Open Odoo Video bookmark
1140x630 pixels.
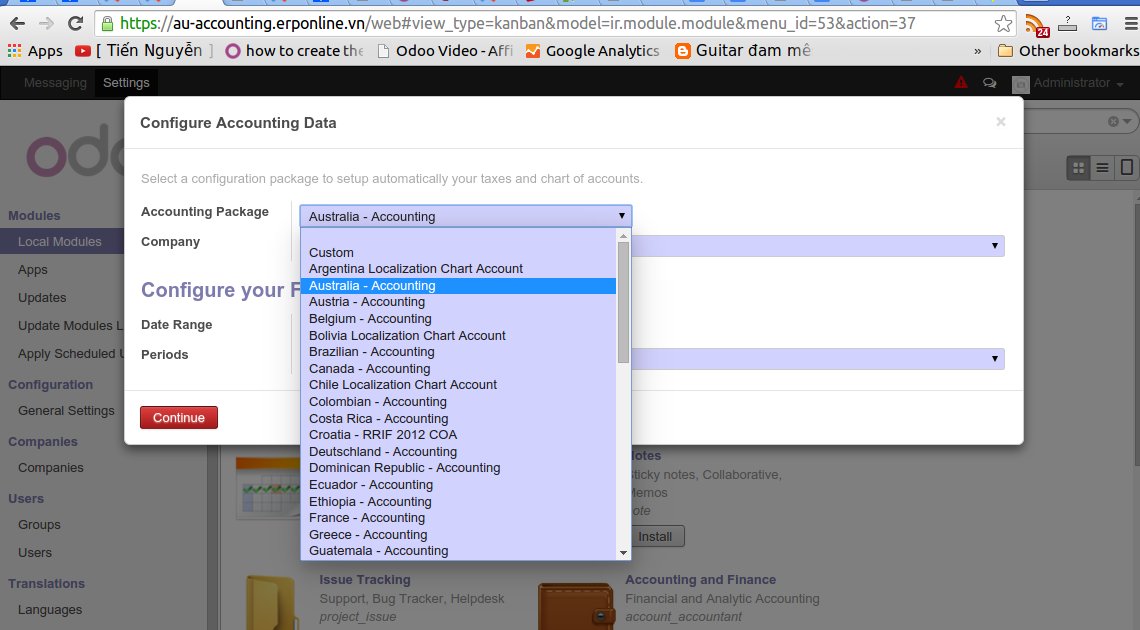[x=444, y=51]
